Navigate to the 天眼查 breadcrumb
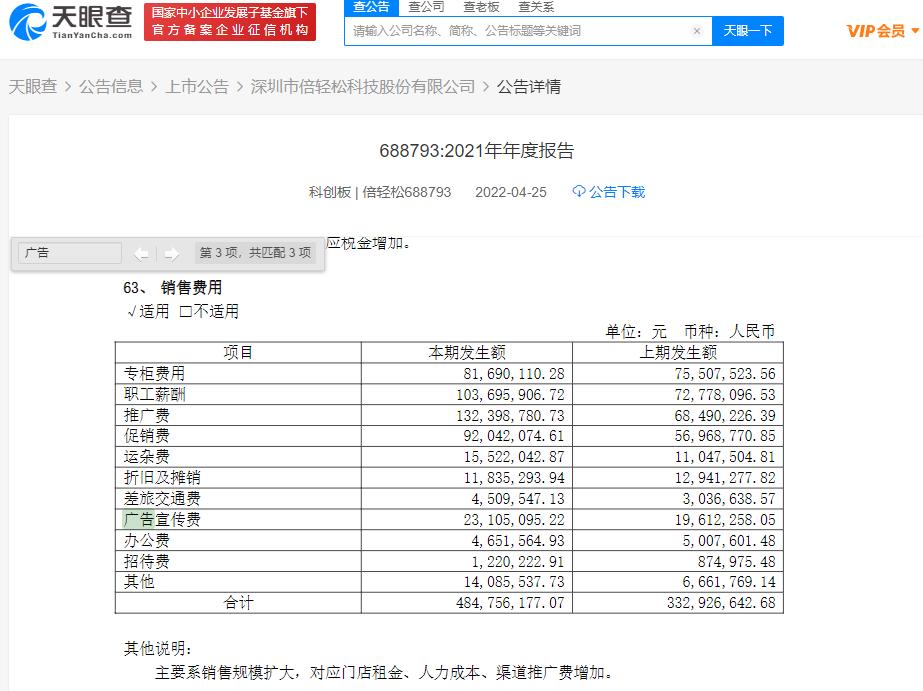This screenshot has height=691, width=923. 32,87
